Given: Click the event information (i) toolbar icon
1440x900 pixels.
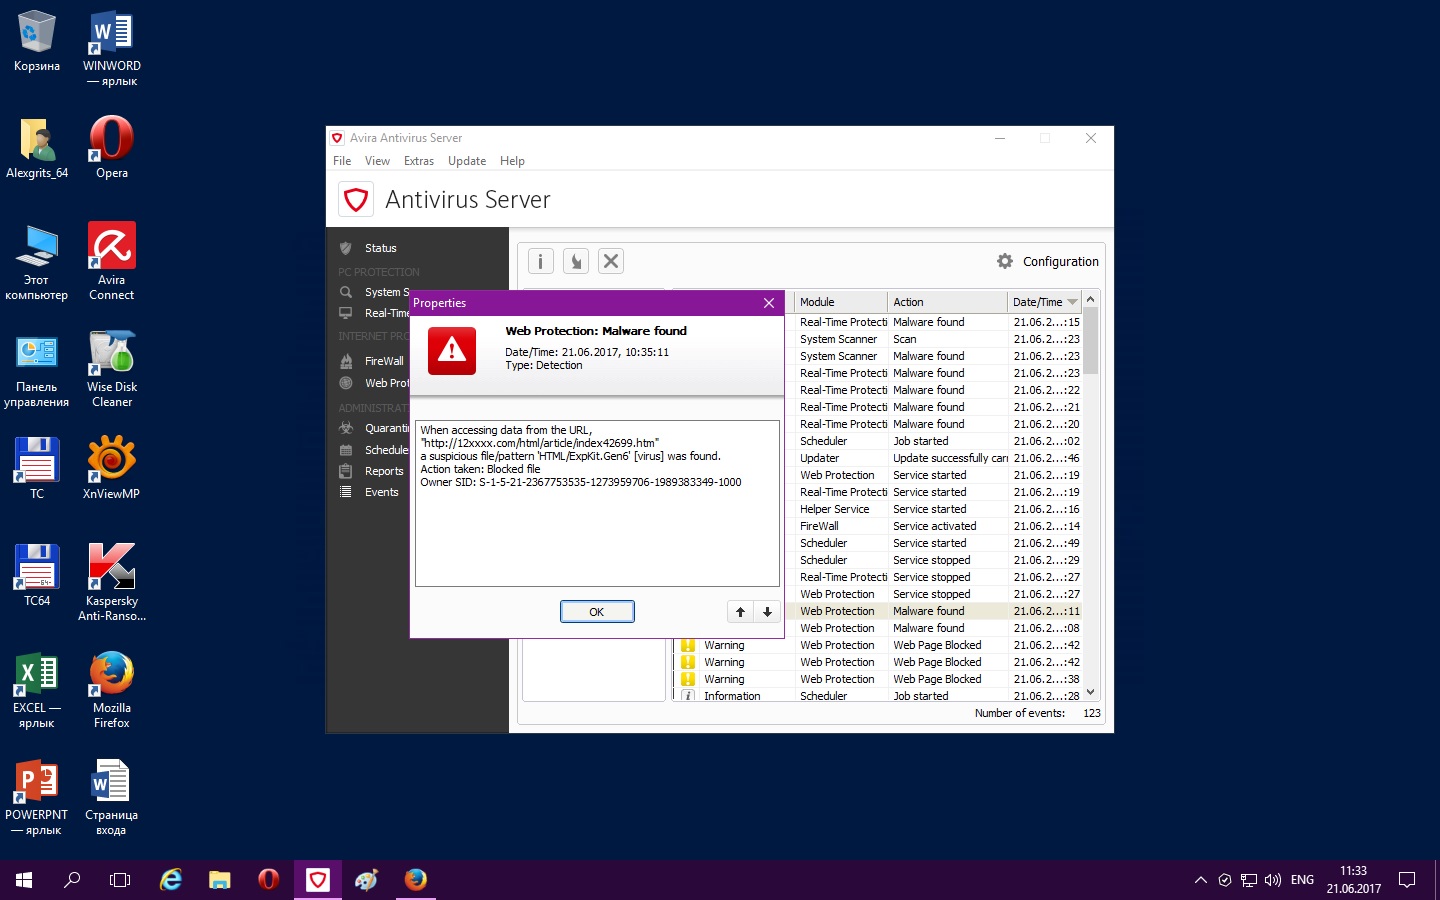Looking at the screenshot, I should pos(540,261).
